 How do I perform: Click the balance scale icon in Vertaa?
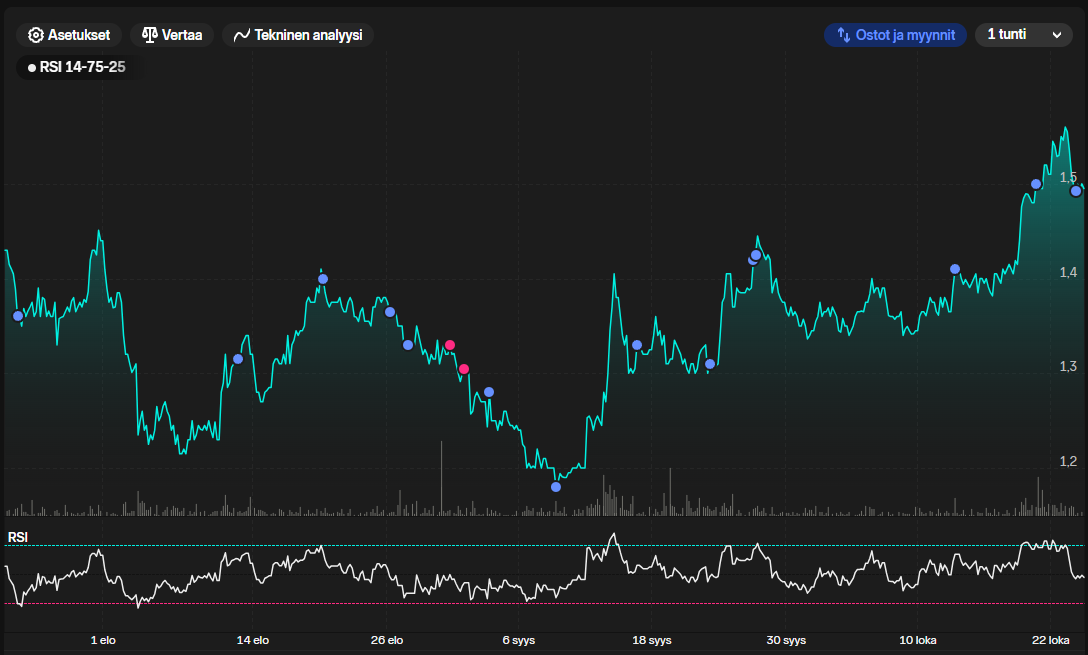click(150, 35)
